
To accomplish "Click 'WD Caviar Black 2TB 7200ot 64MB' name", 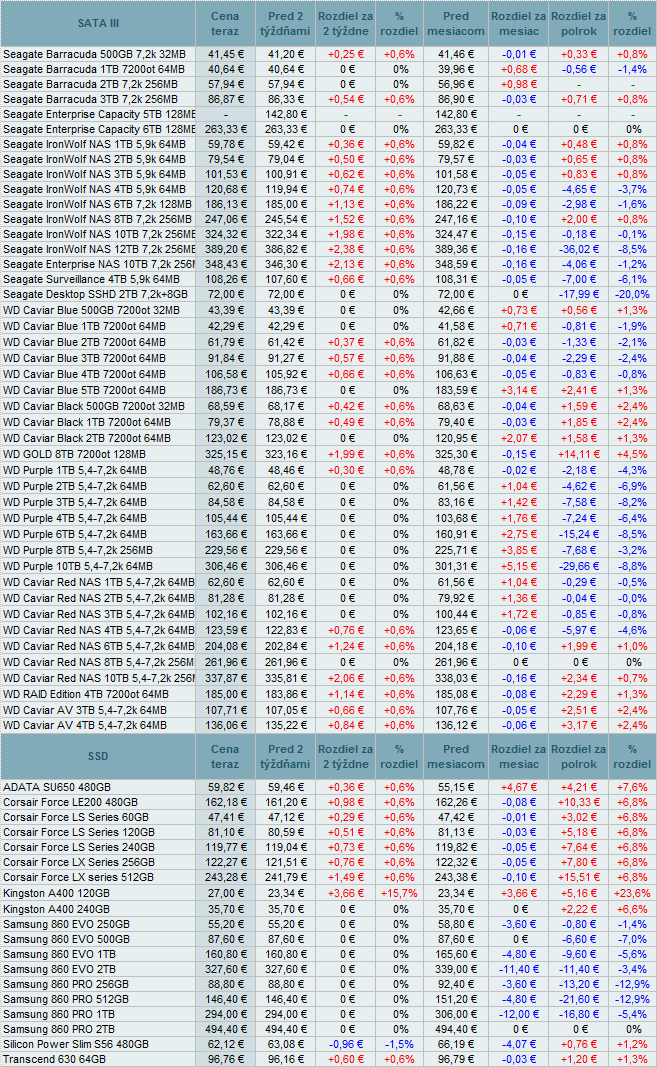I will click(x=87, y=438).
